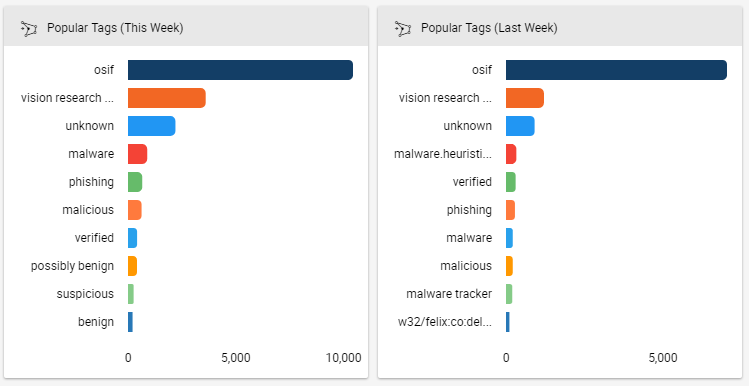Click the verified tag label in This Week
This screenshot has width=749, height=386.
[x=94, y=238]
